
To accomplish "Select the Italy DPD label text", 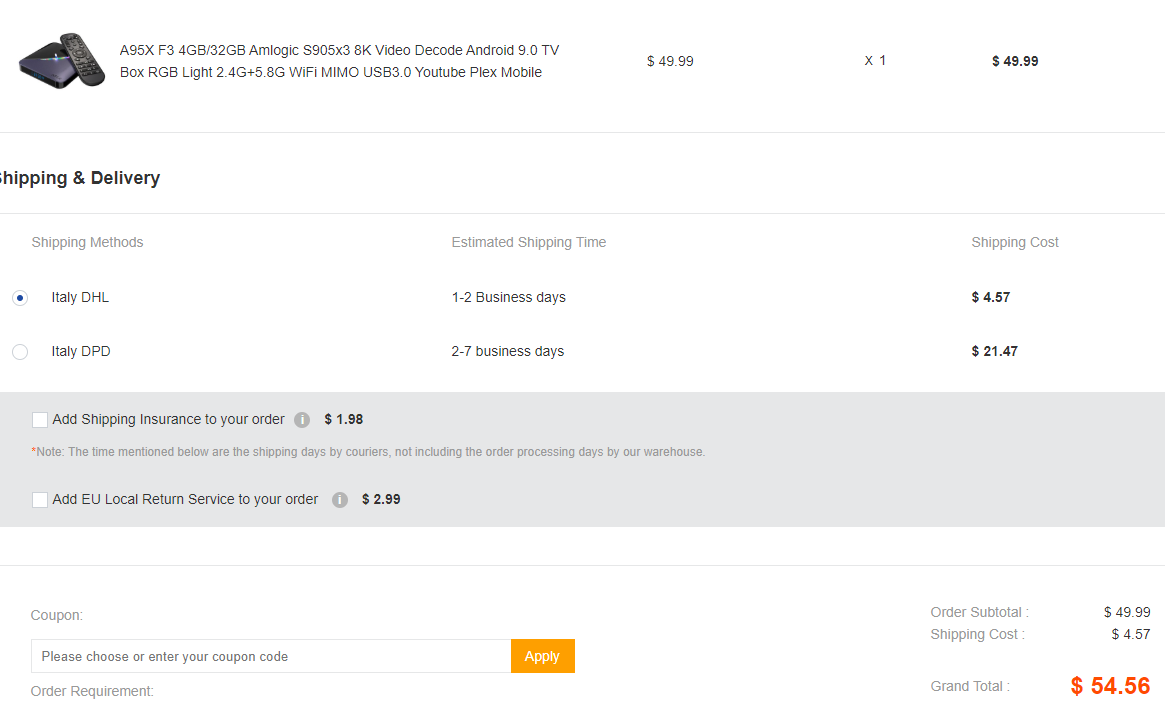I will pos(81,351).
